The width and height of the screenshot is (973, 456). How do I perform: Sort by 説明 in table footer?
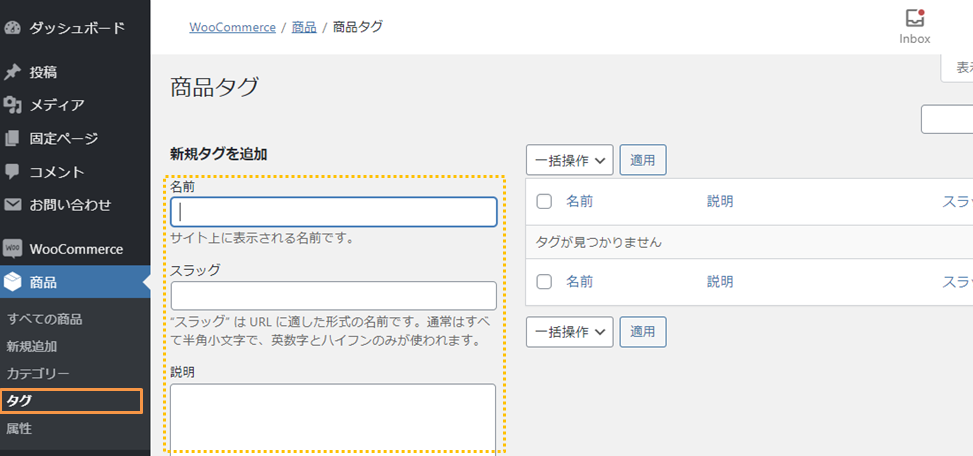click(720, 282)
